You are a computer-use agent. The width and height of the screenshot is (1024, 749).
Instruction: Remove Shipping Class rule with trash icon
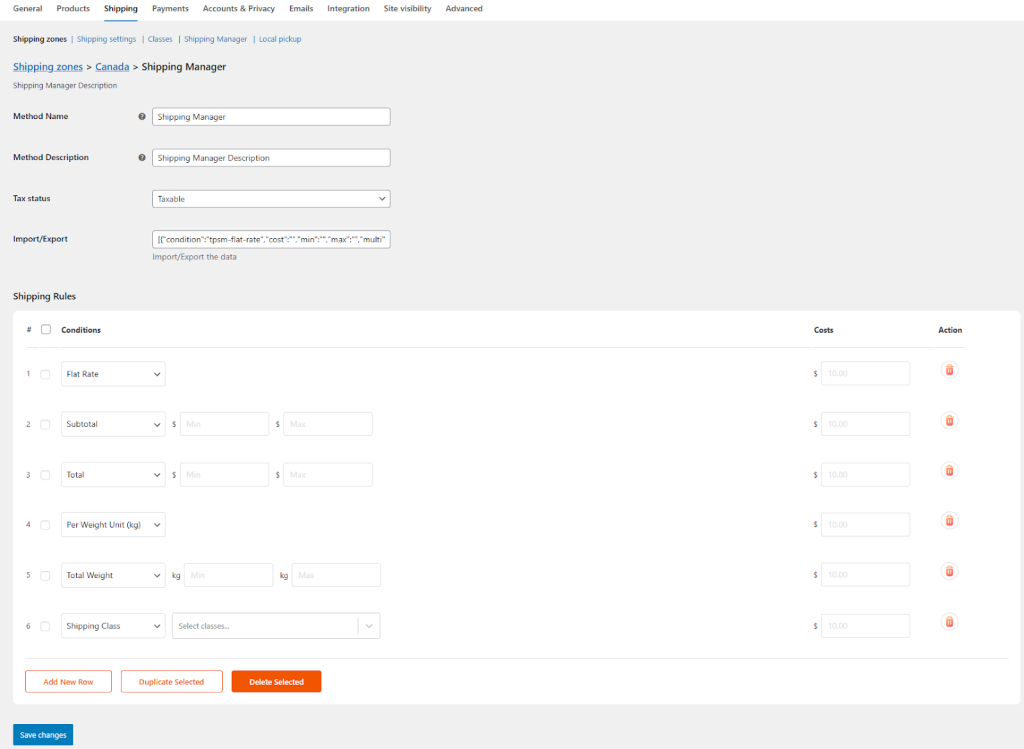[949, 622]
